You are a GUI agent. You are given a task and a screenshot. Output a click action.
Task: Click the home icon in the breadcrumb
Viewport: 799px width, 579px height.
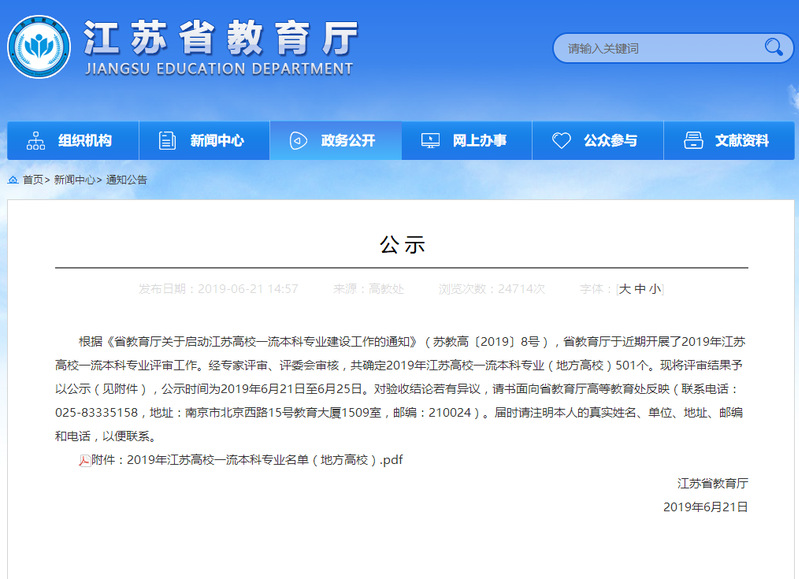pyautogui.click(x=13, y=180)
